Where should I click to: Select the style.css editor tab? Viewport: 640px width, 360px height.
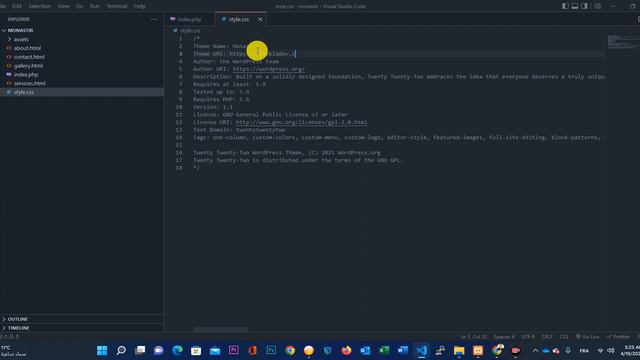(239, 20)
